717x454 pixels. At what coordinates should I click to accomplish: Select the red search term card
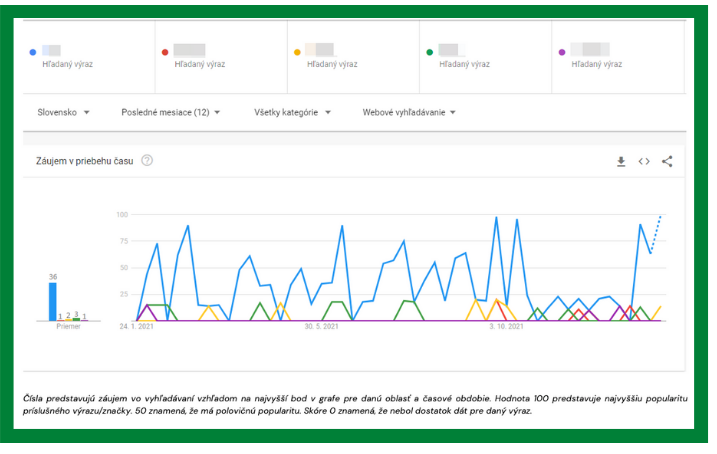pyautogui.click(x=221, y=57)
